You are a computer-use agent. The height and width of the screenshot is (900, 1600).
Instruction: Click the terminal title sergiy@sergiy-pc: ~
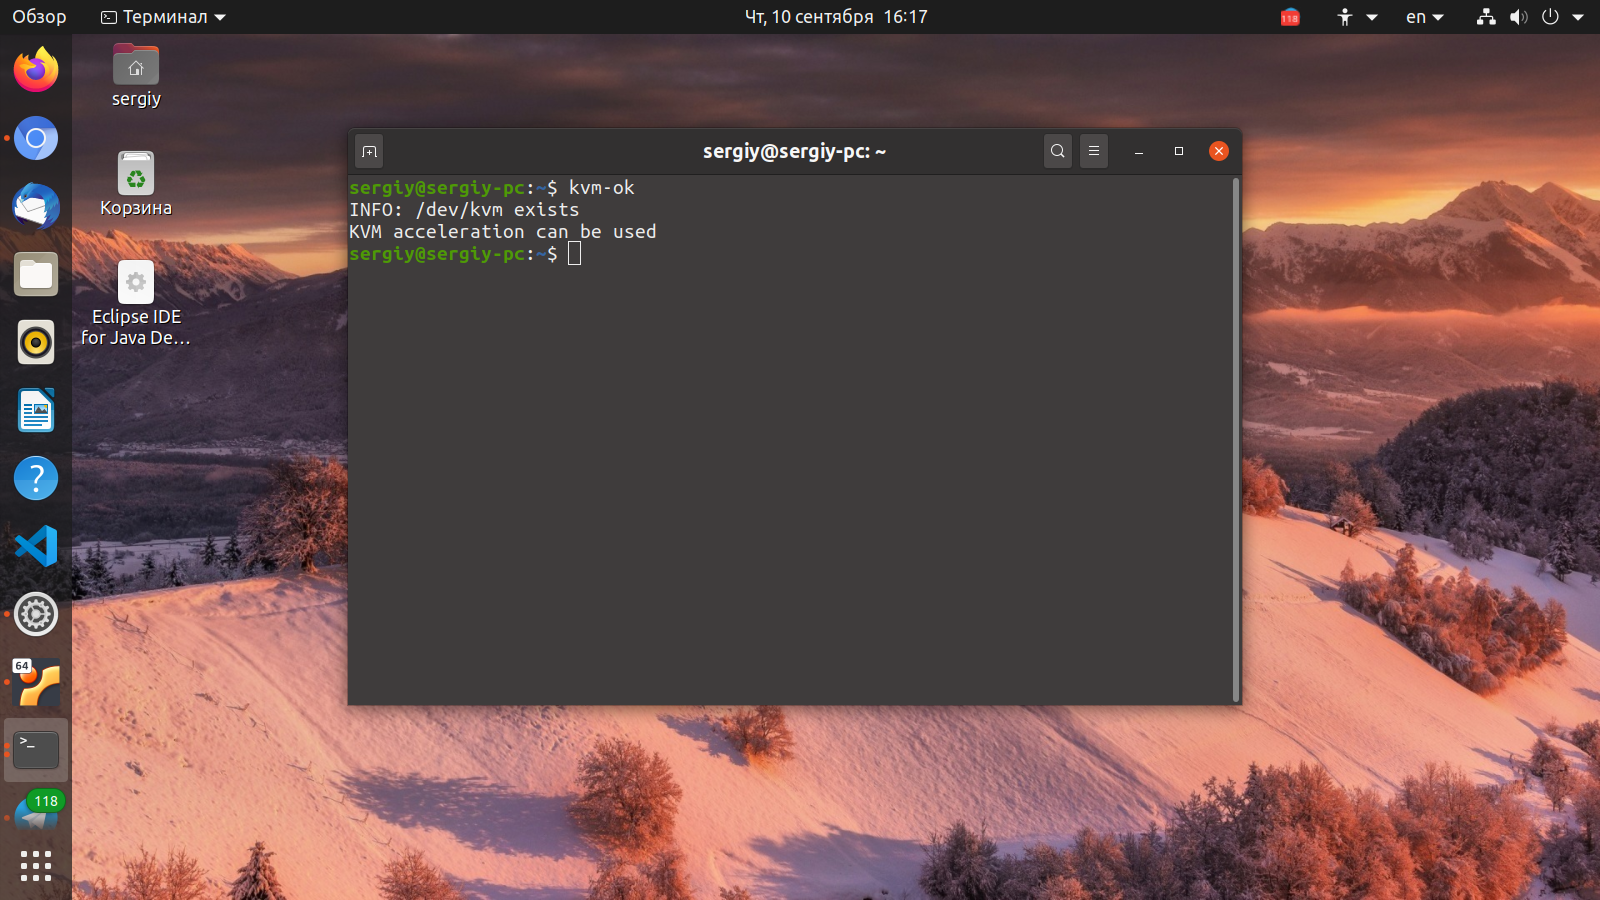pos(794,151)
